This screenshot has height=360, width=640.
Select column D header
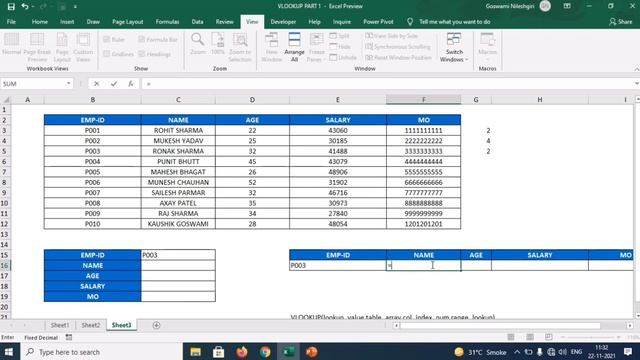252,100
